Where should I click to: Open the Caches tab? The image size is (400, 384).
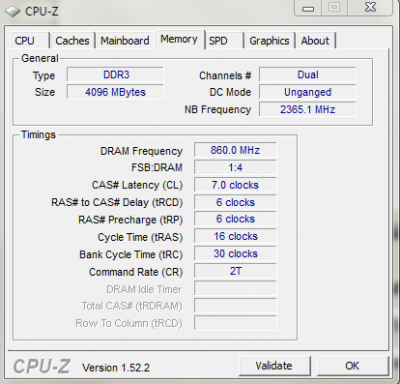point(72,41)
